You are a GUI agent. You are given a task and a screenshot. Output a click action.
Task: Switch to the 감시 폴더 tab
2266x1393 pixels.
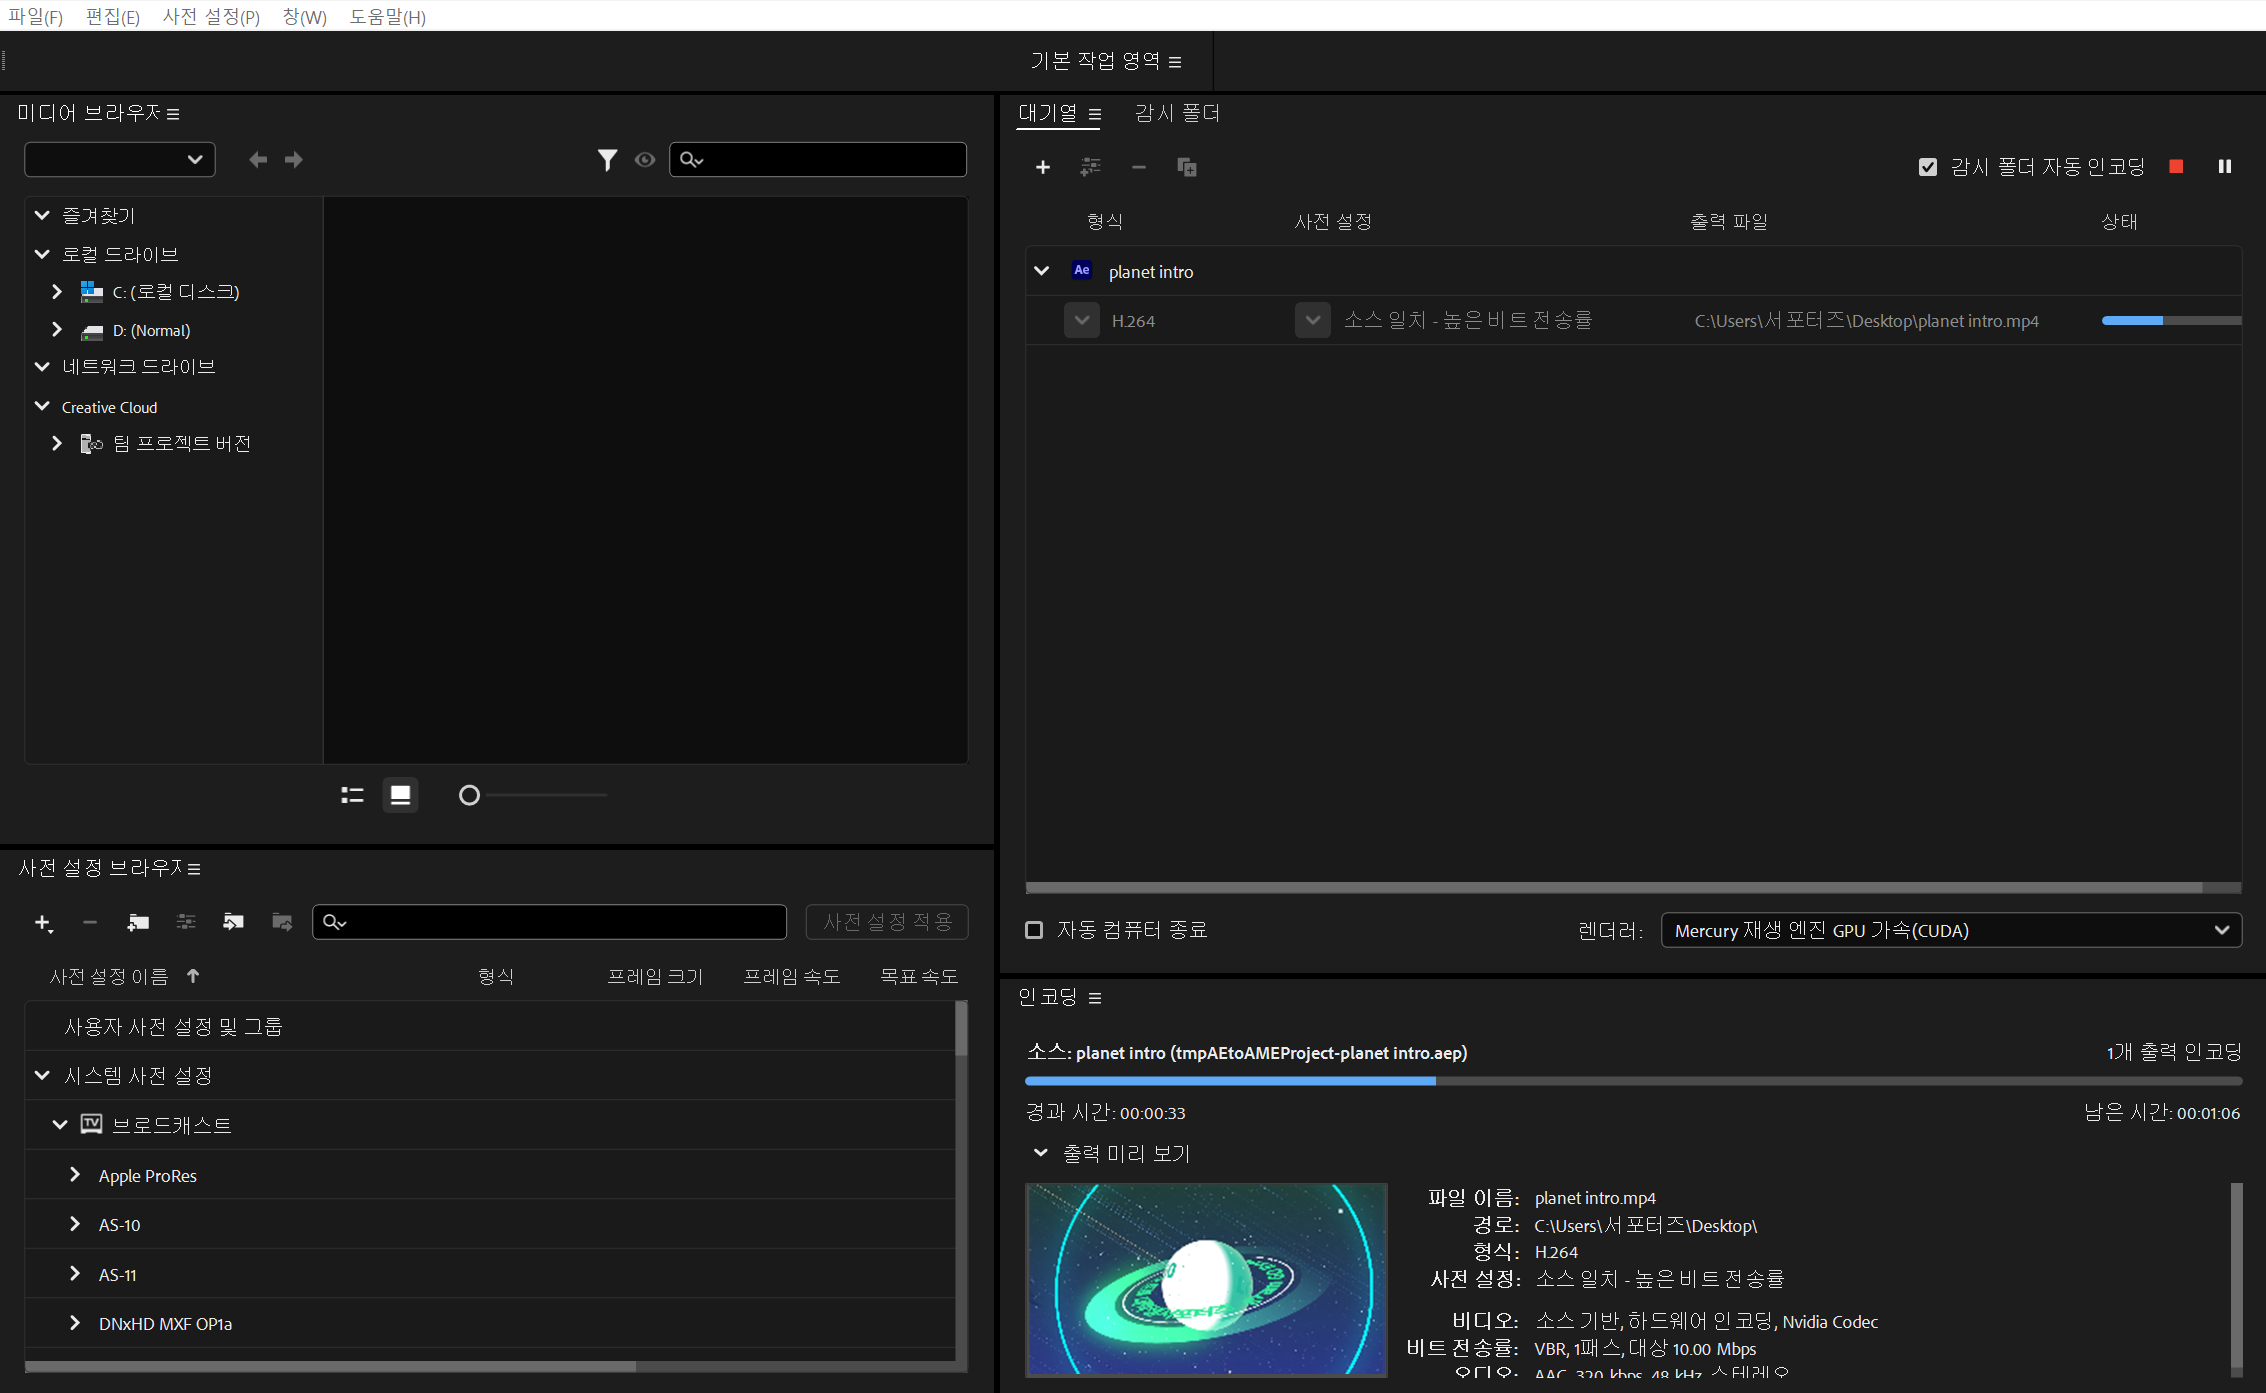point(1177,113)
